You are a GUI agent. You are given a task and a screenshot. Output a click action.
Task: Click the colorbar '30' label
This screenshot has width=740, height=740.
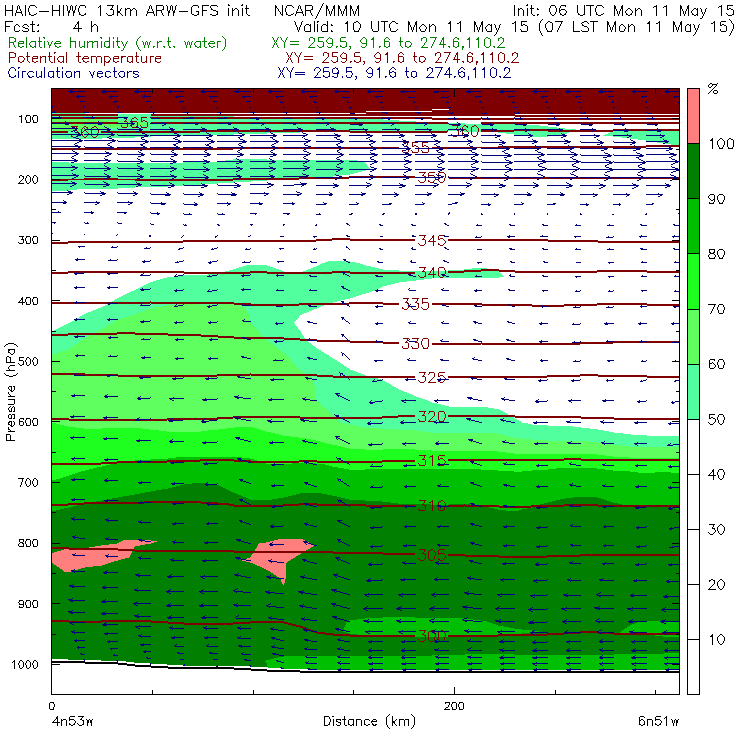[716, 530]
